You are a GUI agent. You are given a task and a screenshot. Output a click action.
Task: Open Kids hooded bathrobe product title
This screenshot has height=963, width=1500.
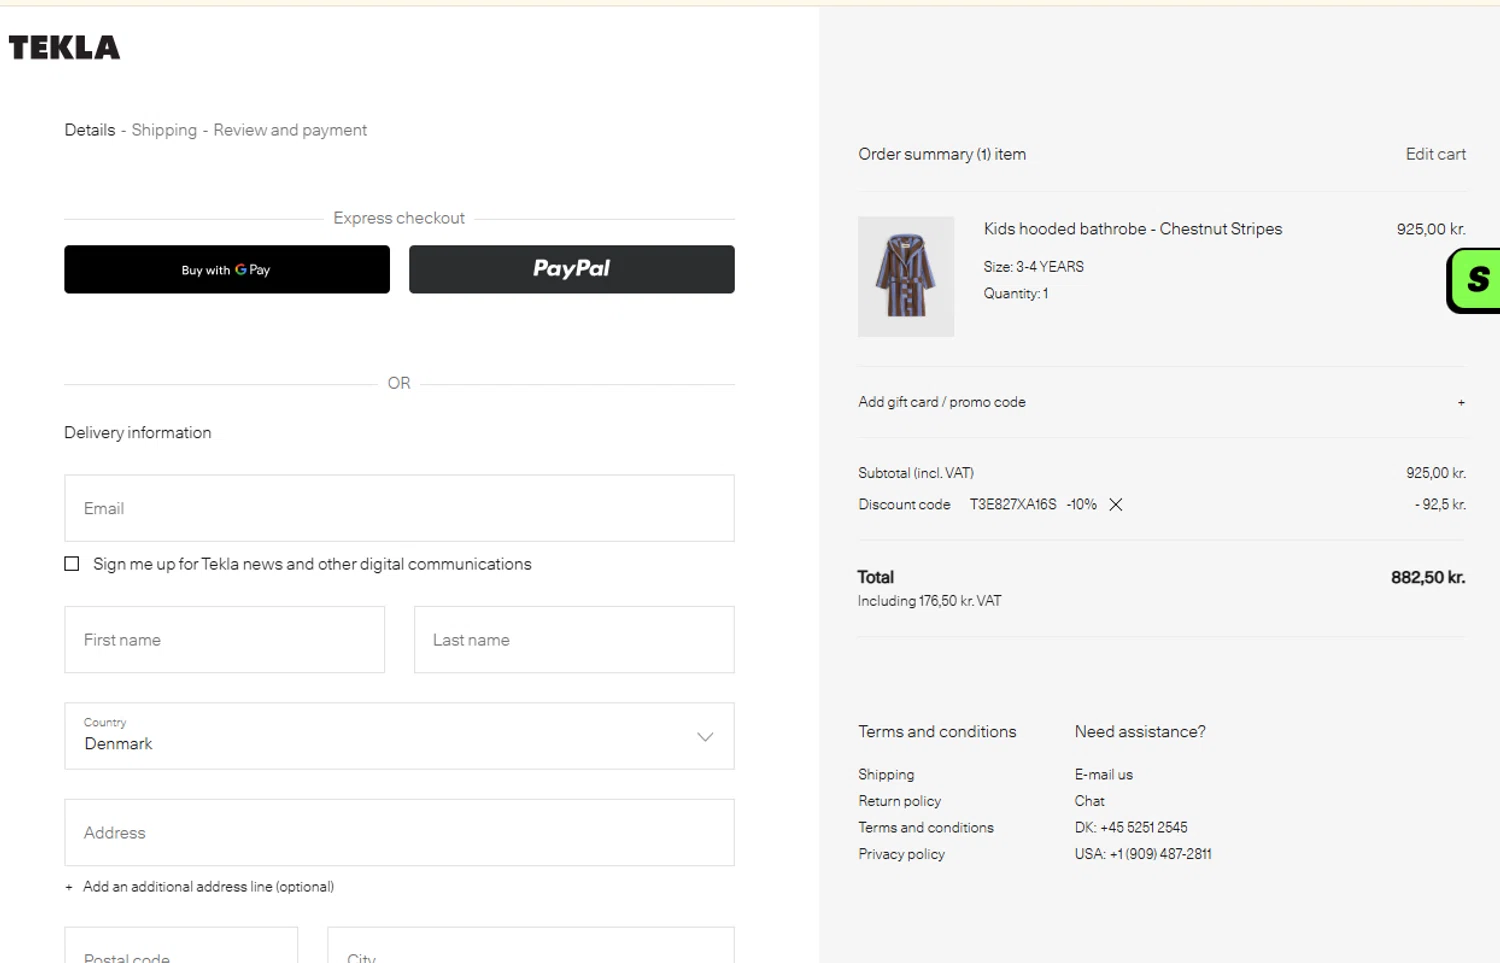tap(1133, 229)
